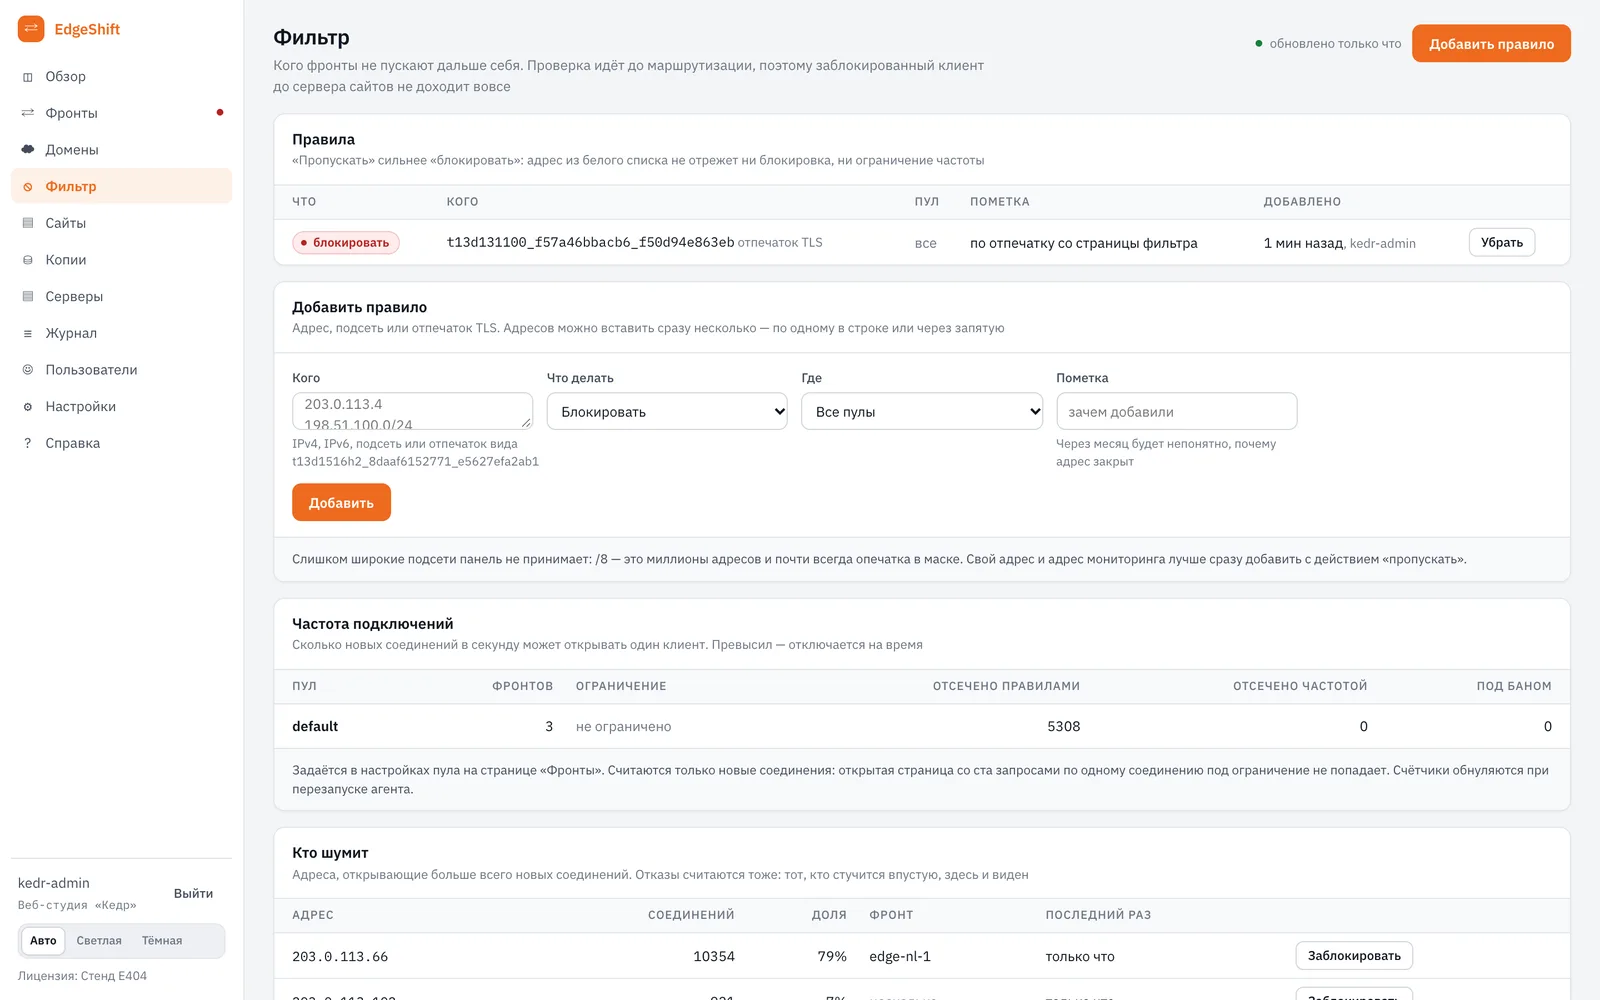Screen dimensions: 1600x1000
Task: Click the не ограничено limit value
Action: coord(623,727)
